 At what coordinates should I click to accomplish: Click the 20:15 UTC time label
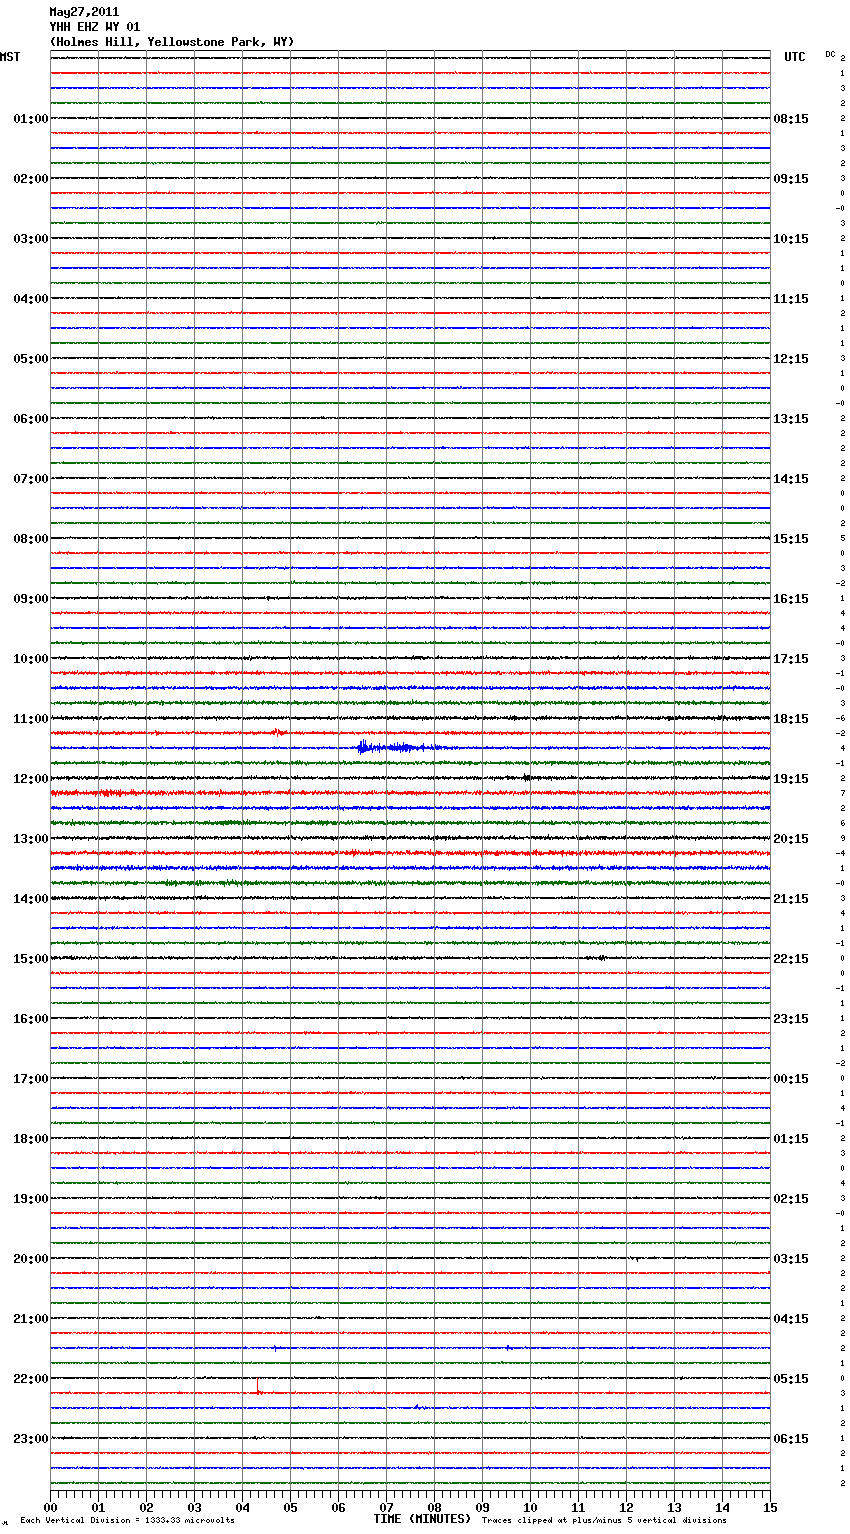tap(791, 839)
